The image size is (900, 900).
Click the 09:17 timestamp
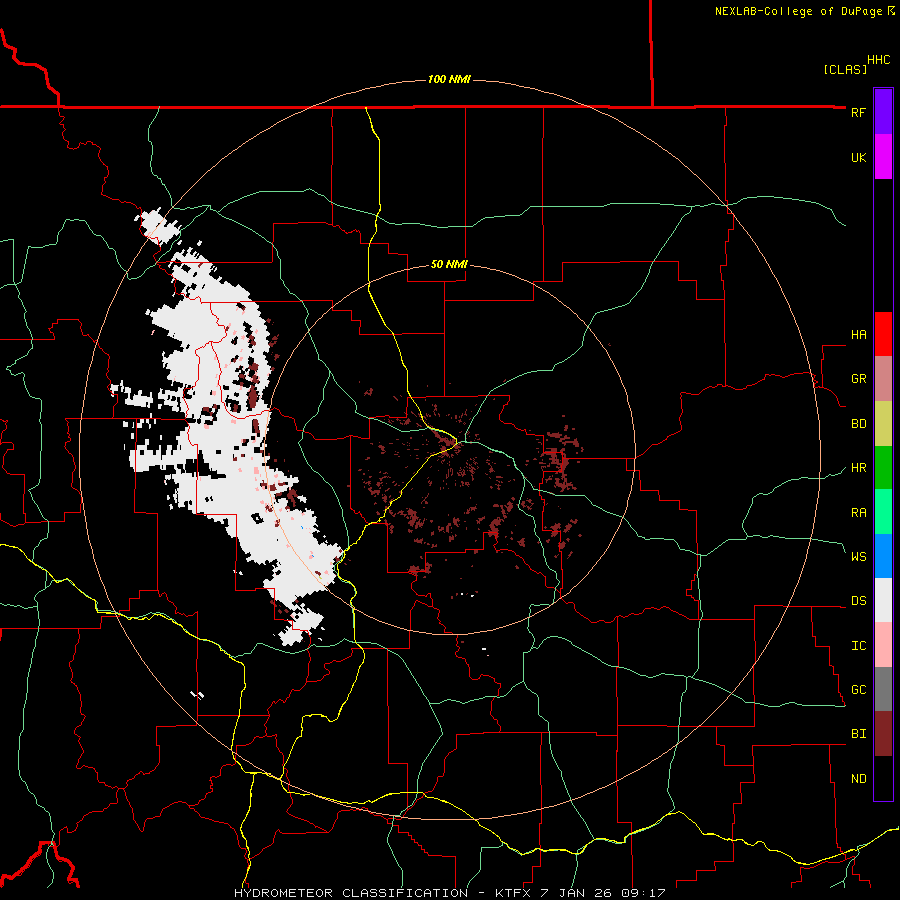coord(643,893)
